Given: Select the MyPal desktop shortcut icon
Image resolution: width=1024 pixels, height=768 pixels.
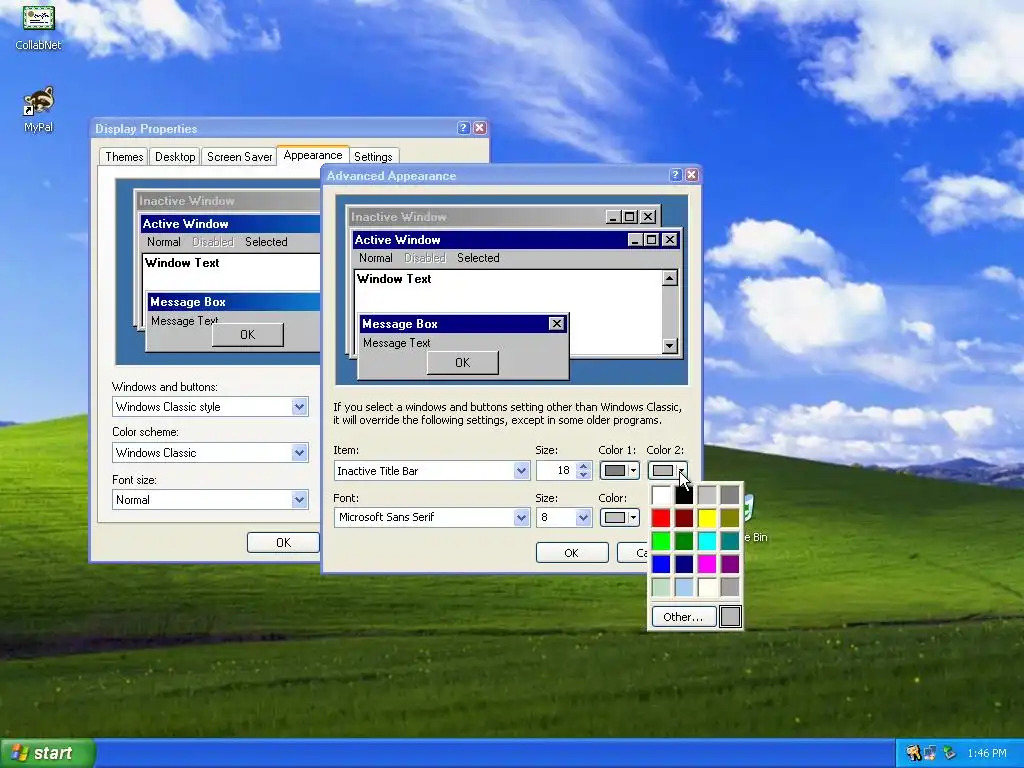Looking at the screenshot, I should pos(38,110).
